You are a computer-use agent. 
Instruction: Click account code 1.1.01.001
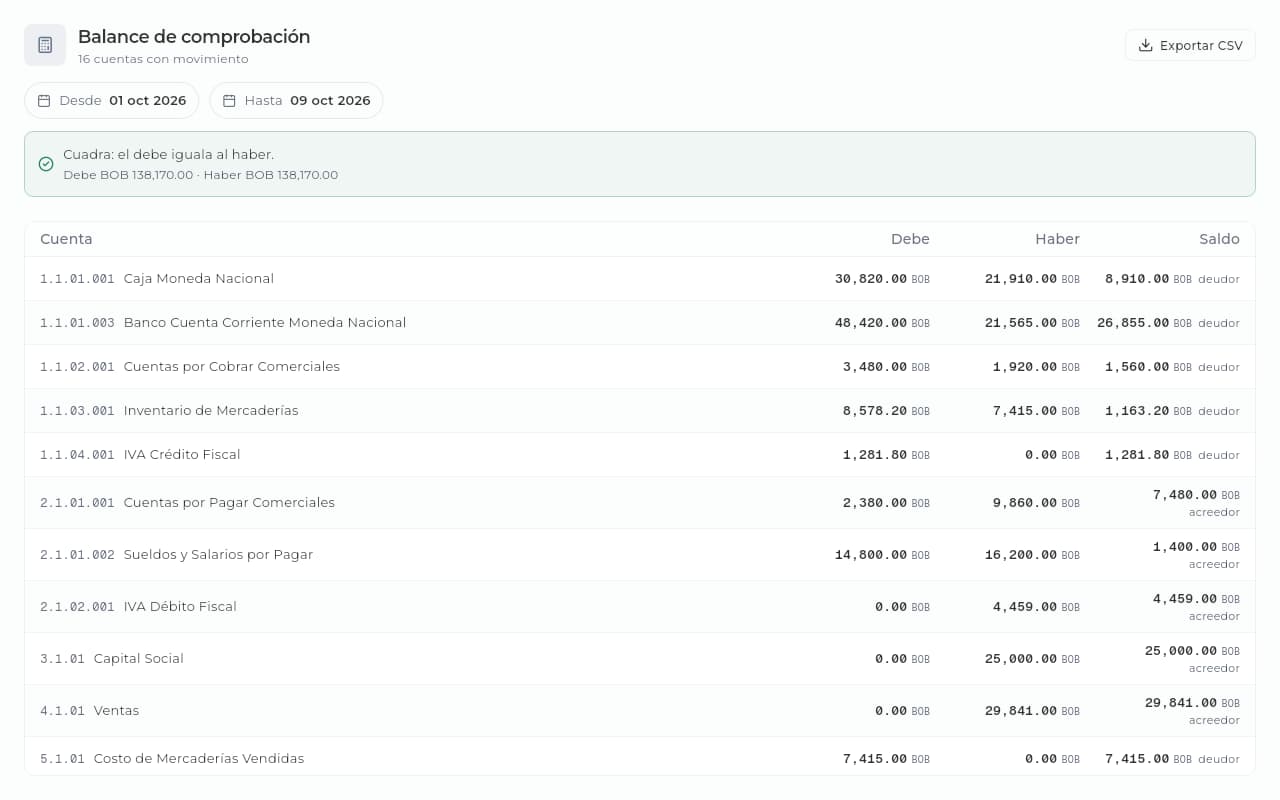[77, 279]
